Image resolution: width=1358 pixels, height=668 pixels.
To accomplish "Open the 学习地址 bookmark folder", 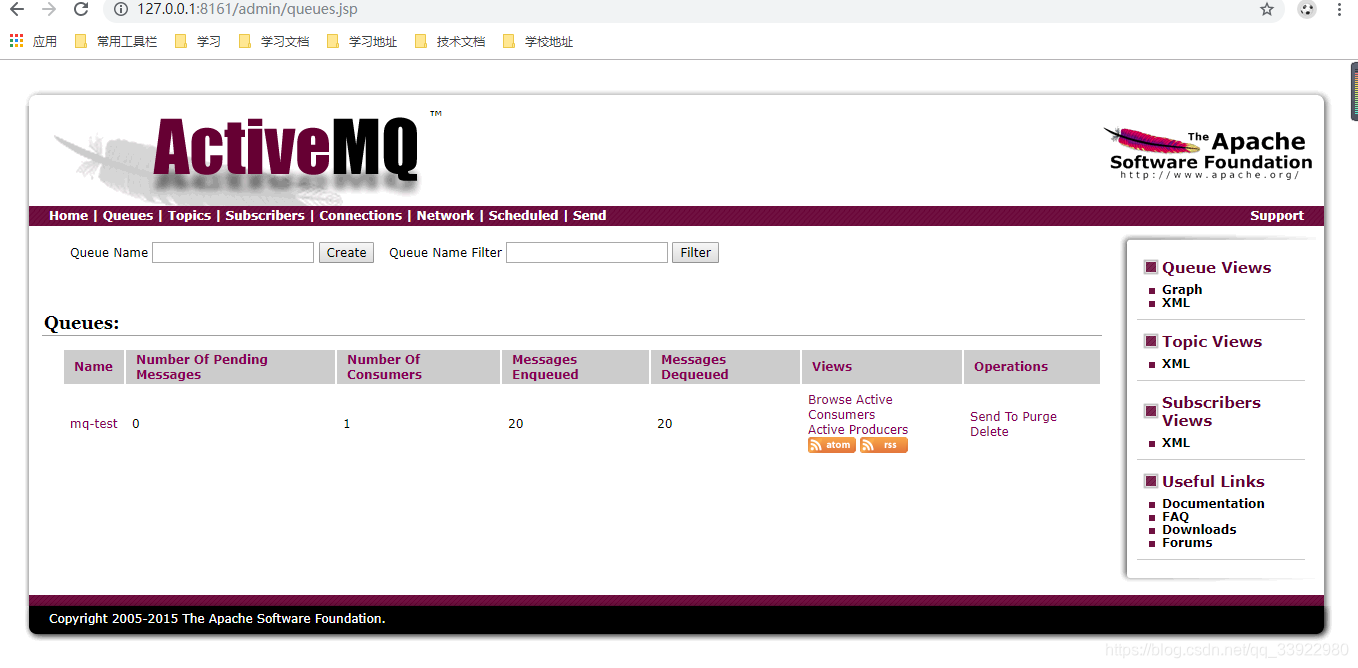I will (362, 42).
